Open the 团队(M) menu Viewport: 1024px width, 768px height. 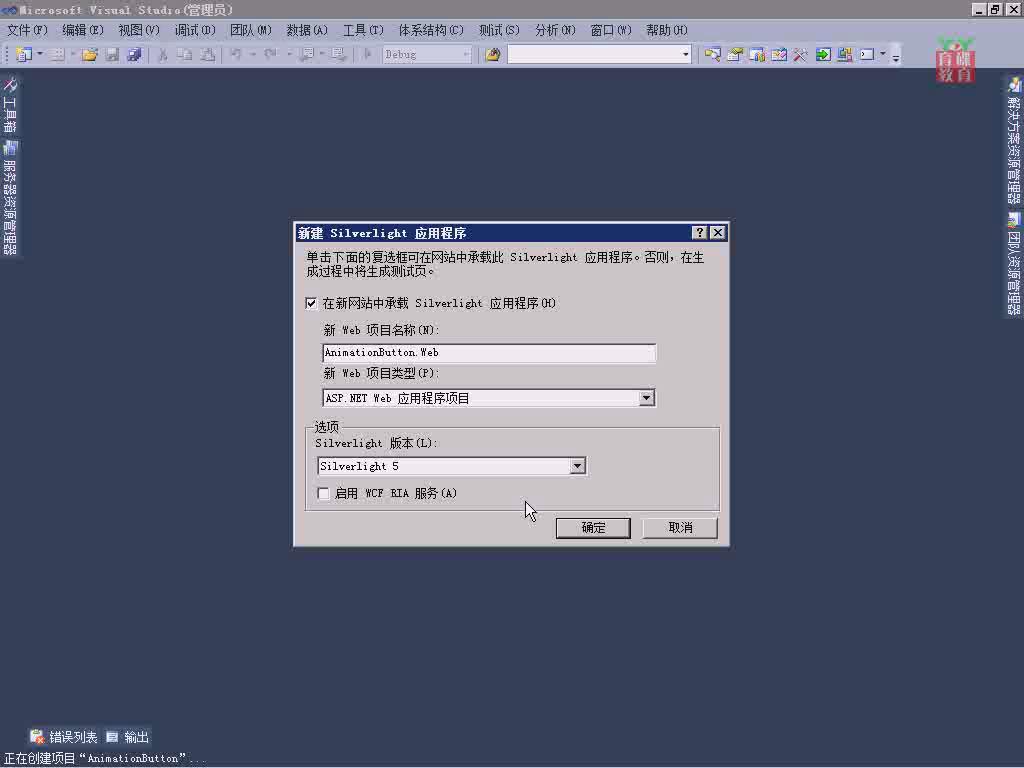point(251,31)
